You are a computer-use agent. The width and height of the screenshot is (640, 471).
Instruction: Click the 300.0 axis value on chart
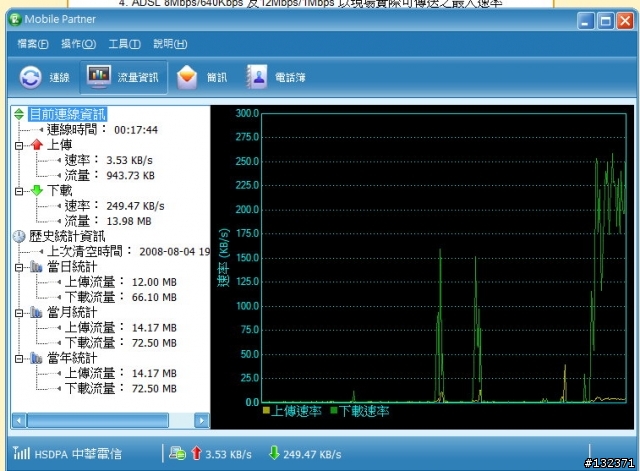(247, 113)
